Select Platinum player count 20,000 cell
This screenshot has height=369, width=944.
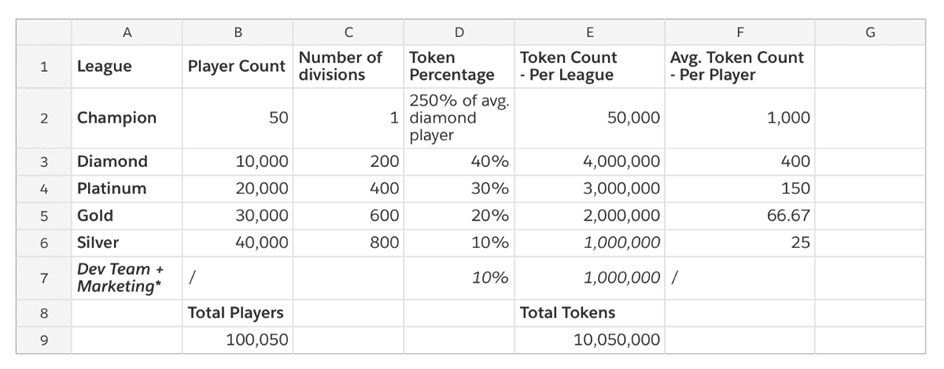tap(238, 188)
